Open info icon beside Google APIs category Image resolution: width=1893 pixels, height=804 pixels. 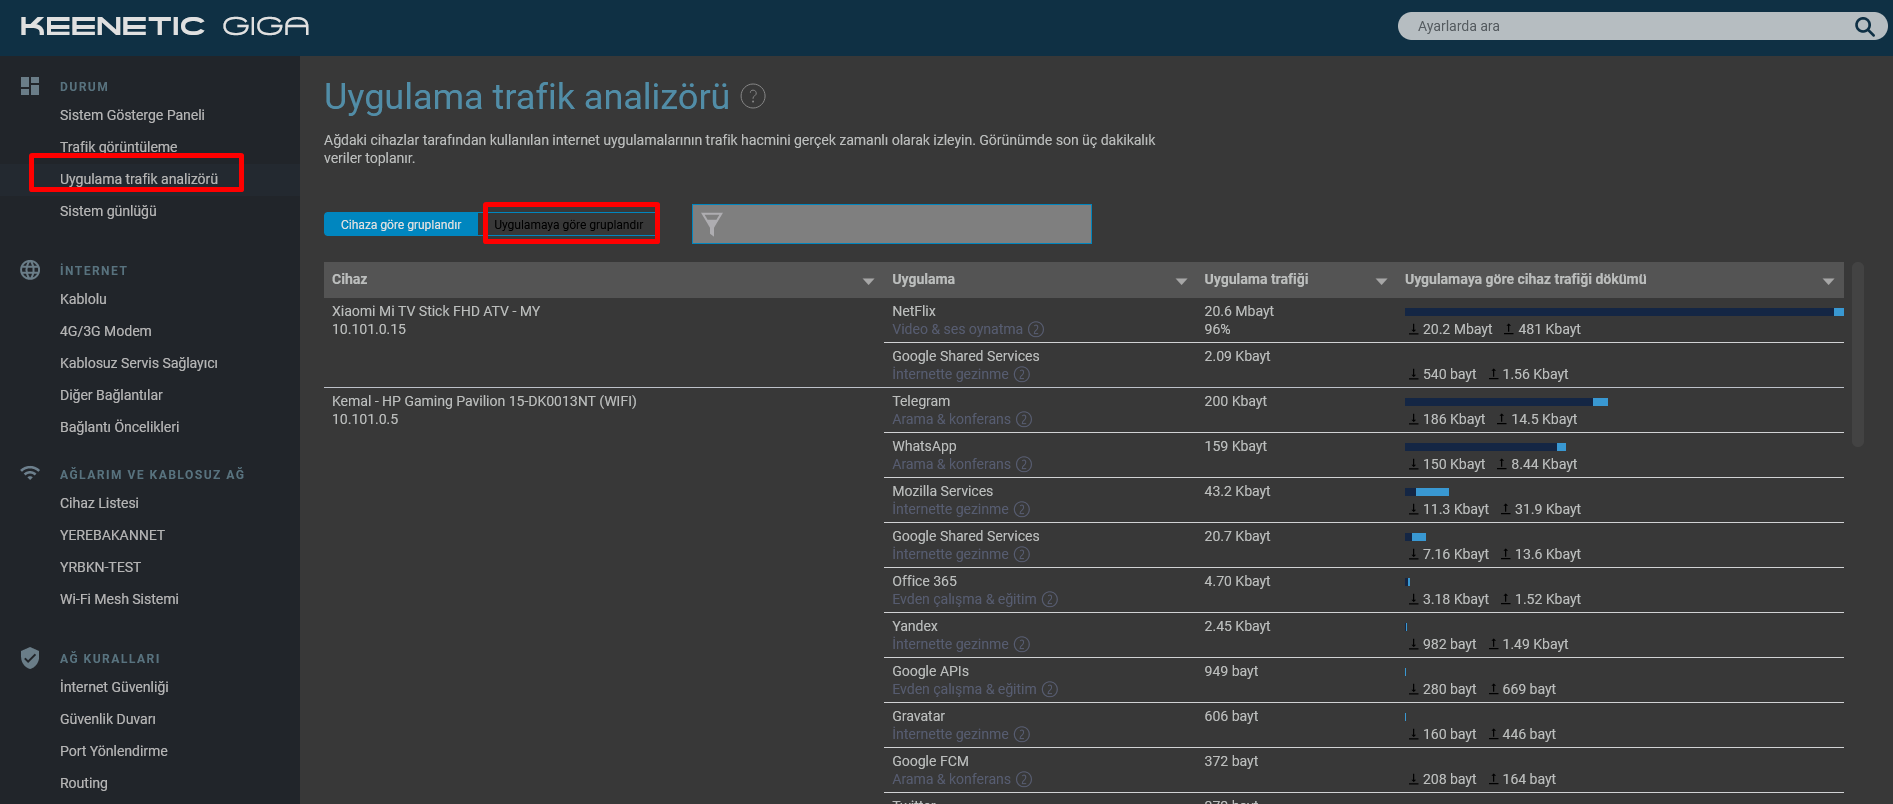tap(1049, 689)
